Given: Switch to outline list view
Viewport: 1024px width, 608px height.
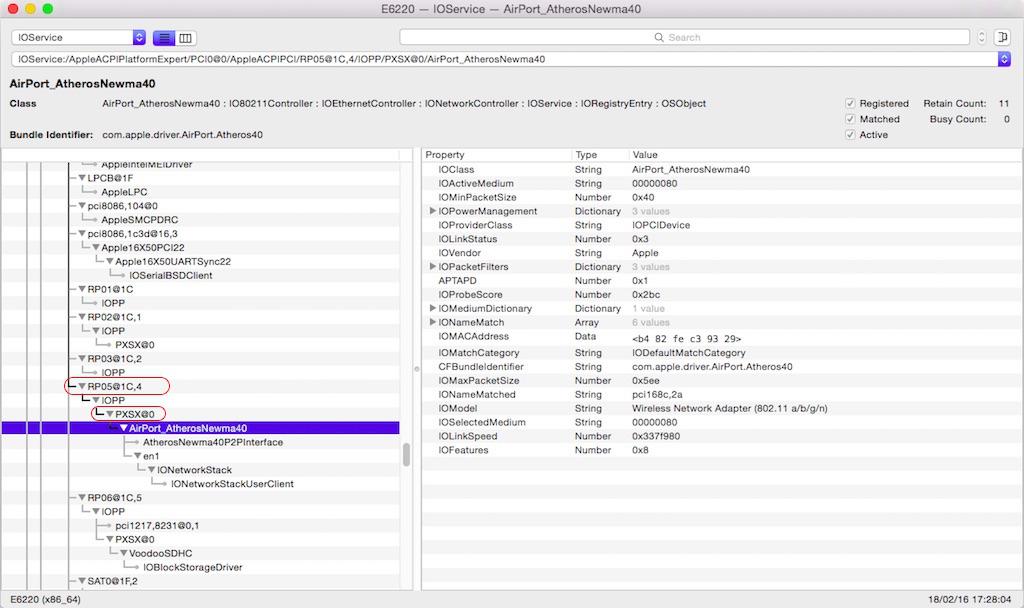Looking at the screenshot, I should (163, 38).
